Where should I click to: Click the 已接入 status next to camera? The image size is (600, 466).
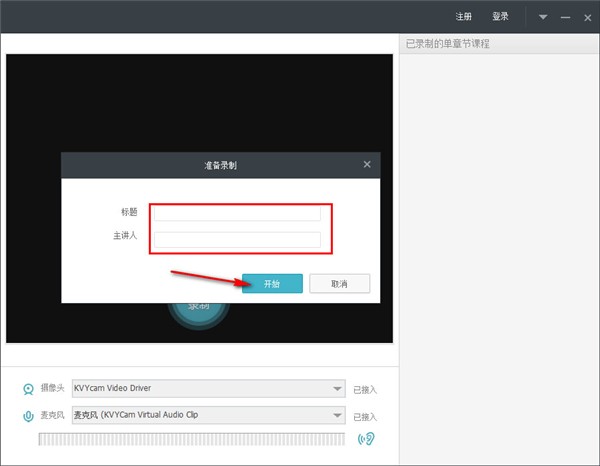click(x=365, y=389)
